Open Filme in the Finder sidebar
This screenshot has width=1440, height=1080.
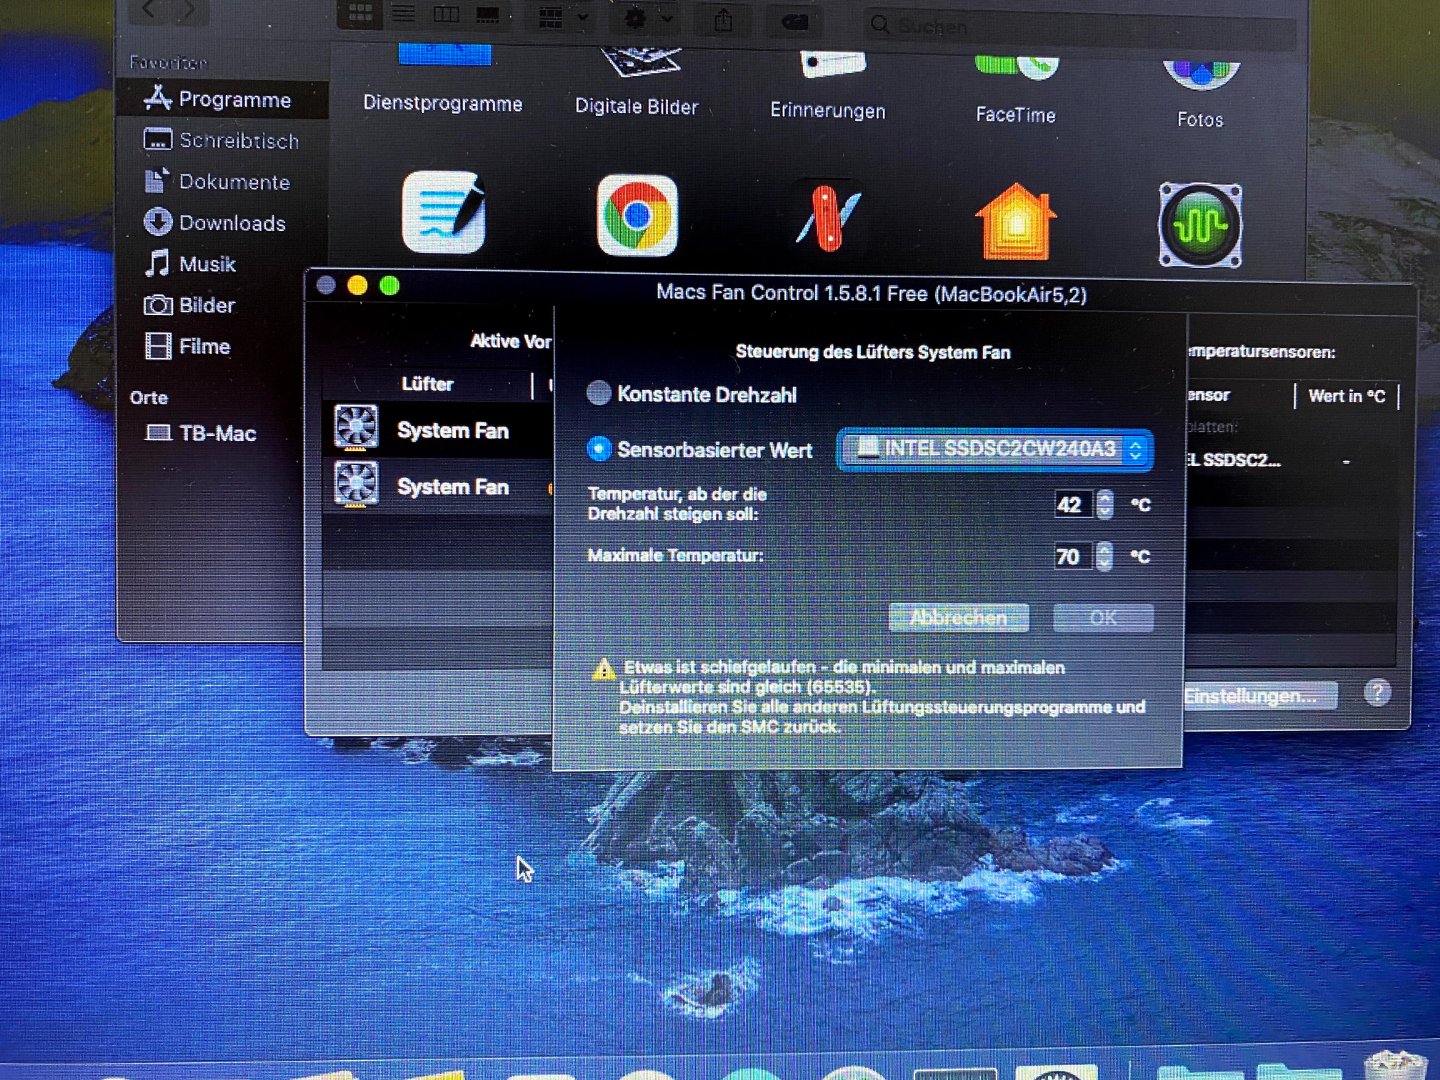point(188,346)
